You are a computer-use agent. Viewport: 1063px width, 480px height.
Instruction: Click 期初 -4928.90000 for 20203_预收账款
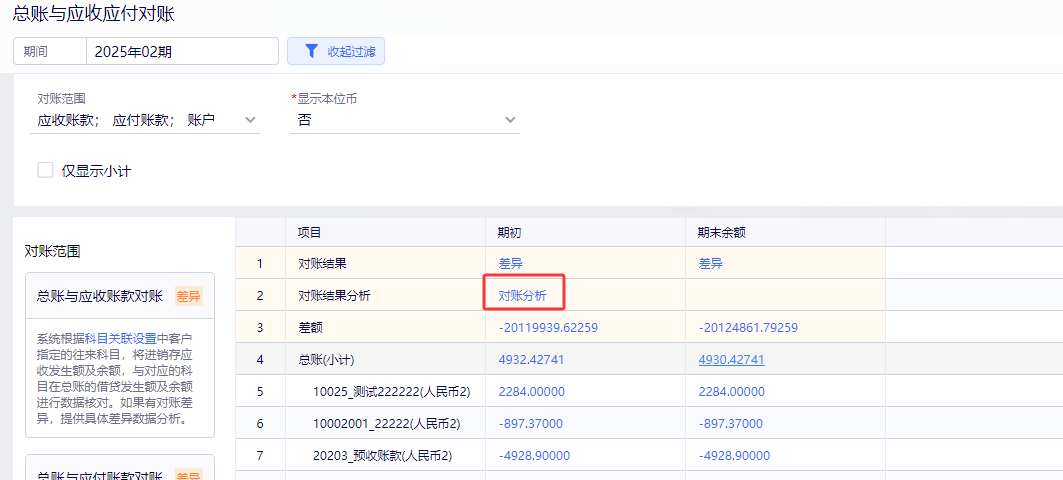click(534, 455)
